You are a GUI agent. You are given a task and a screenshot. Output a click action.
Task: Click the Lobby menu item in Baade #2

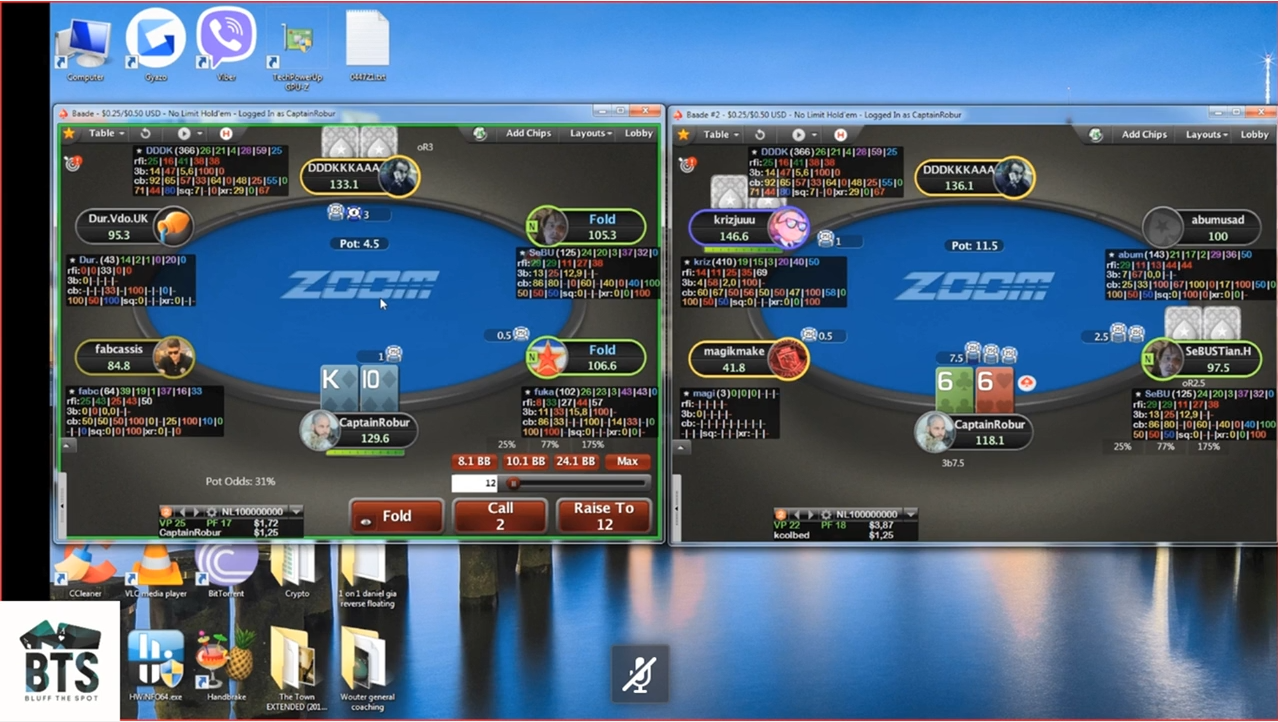(1254, 134)
